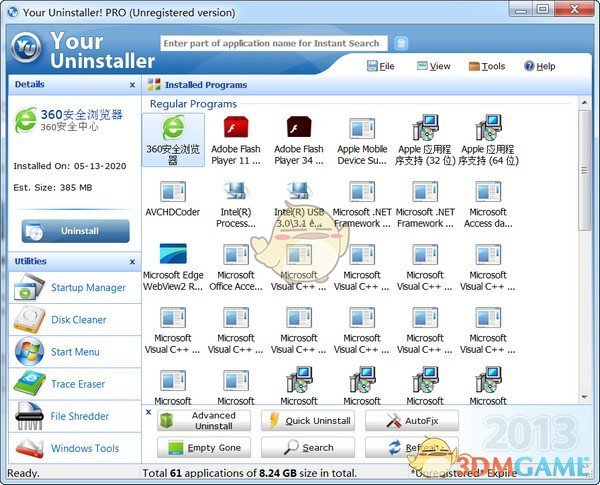The image size is (600, 485).
Task: Click the Your Uninstaller logo
Action: 26,47
